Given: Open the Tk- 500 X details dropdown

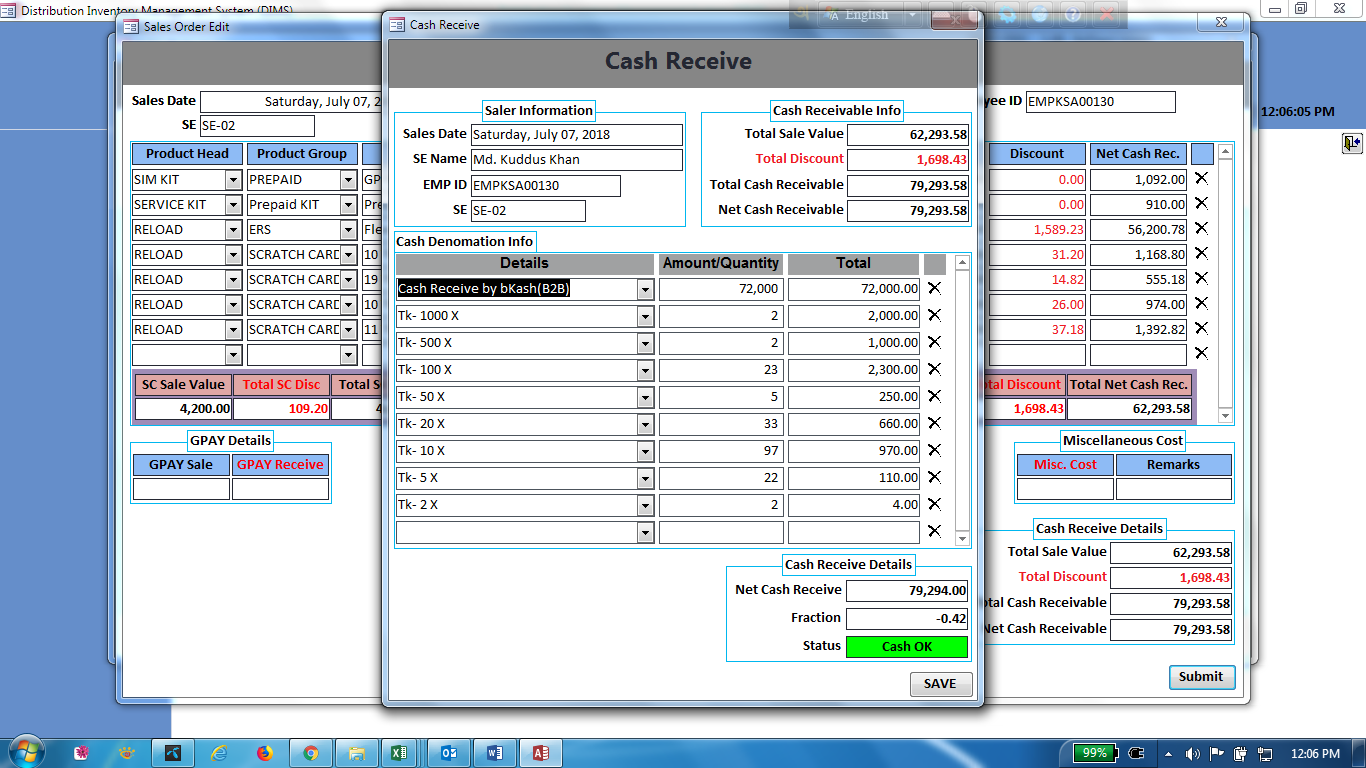Looking at the screenshot, I should tap(646, 343).
